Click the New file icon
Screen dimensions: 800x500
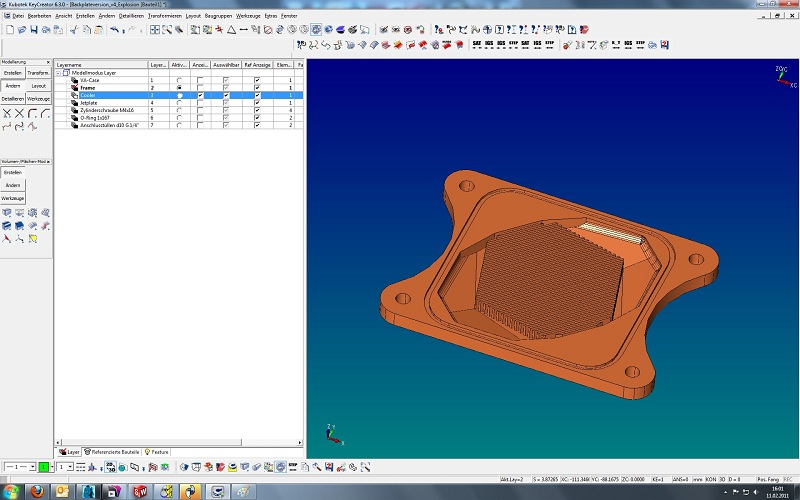(10, 30)
